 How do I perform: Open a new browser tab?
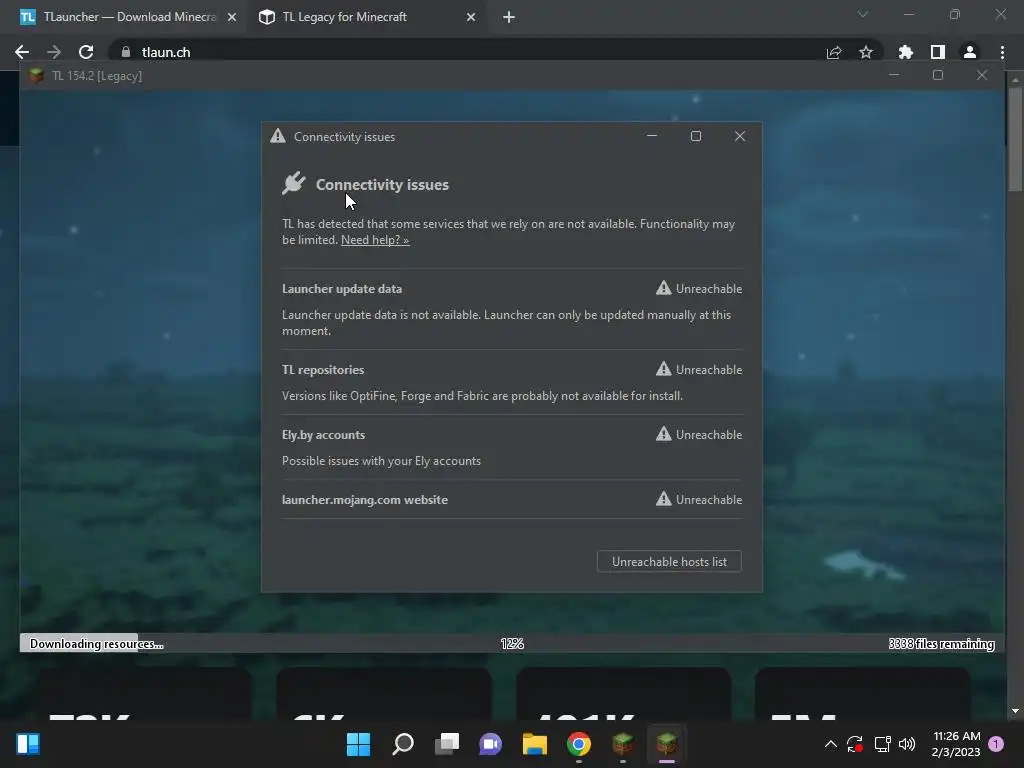(509, 17)
